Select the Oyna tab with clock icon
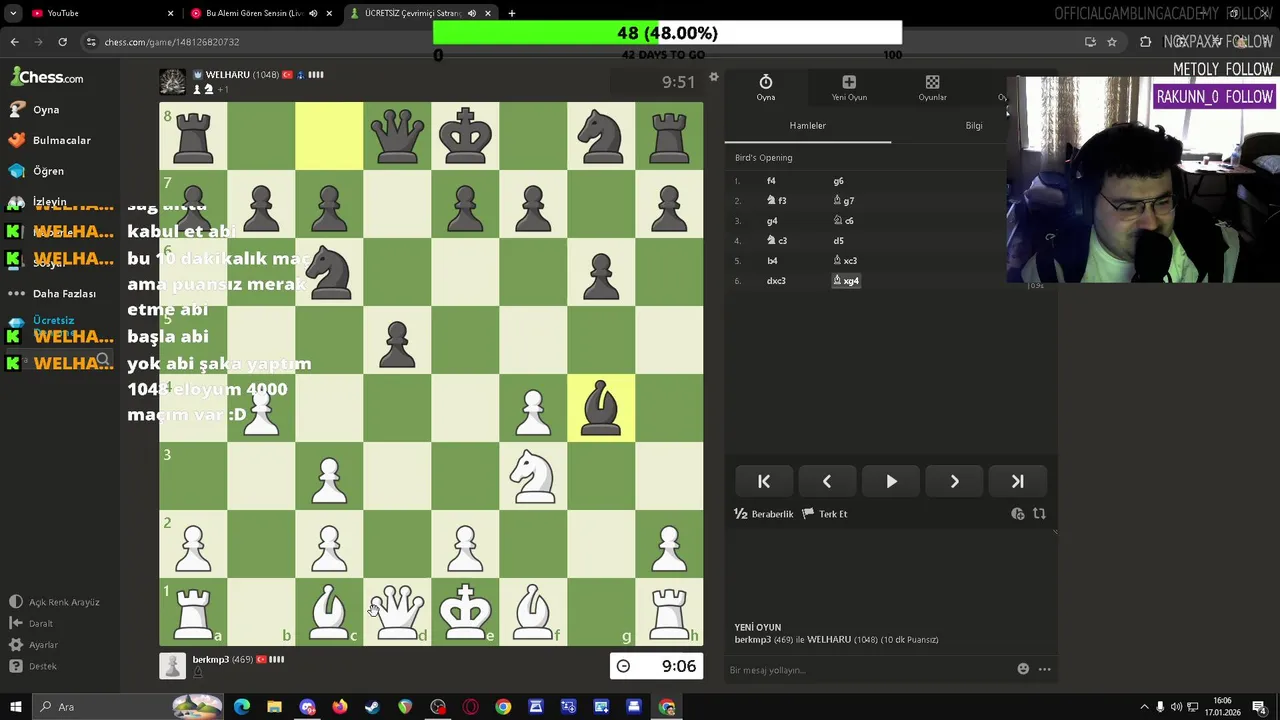Screen dimensions: 1280x720 coord(765,88)
